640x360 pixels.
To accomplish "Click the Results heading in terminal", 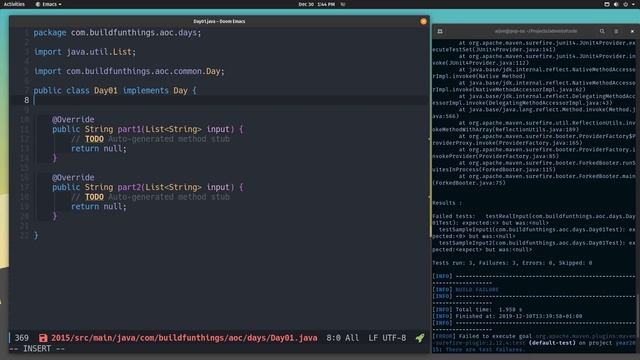I will tap(447, 203).
